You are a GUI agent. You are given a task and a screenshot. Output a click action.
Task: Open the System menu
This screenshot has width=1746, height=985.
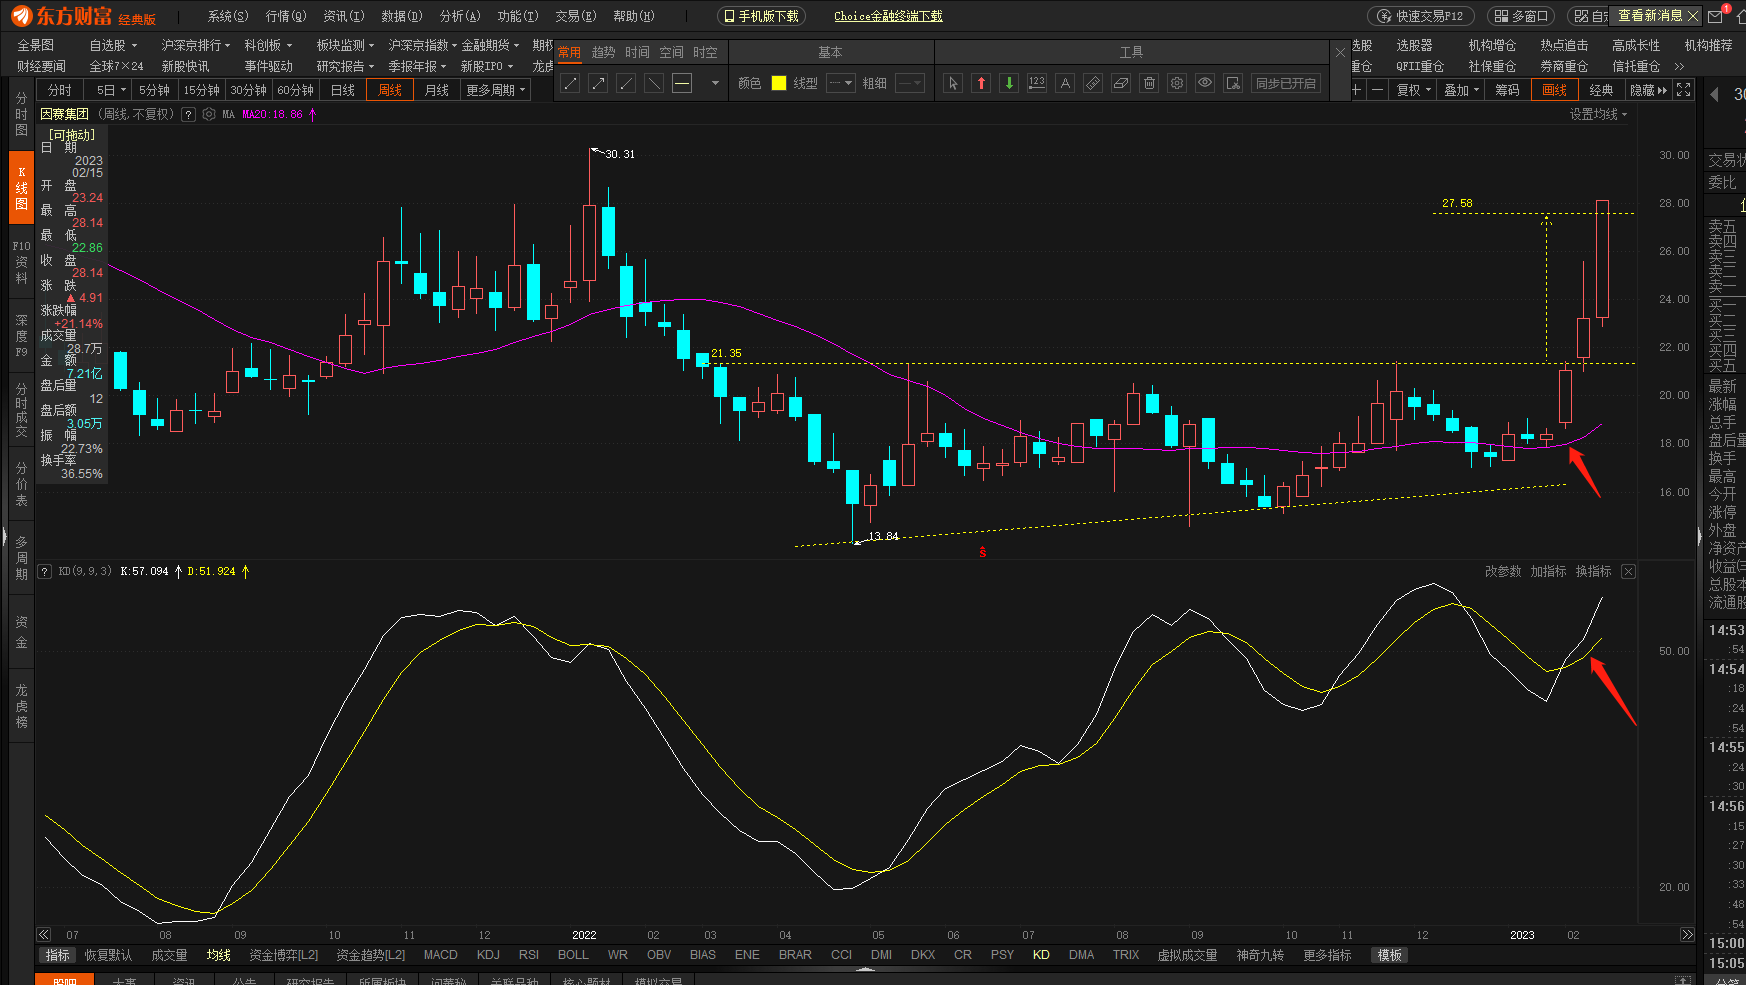coord(228,16)
